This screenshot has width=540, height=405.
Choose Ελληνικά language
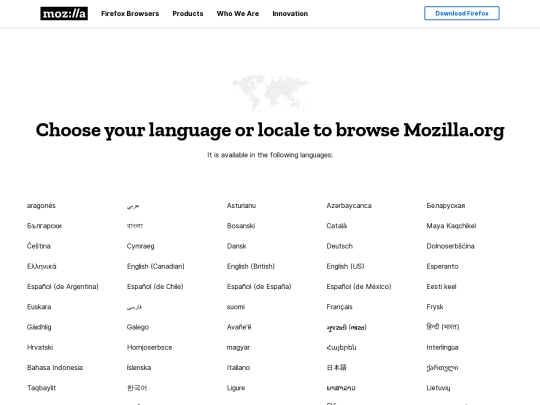42,267
